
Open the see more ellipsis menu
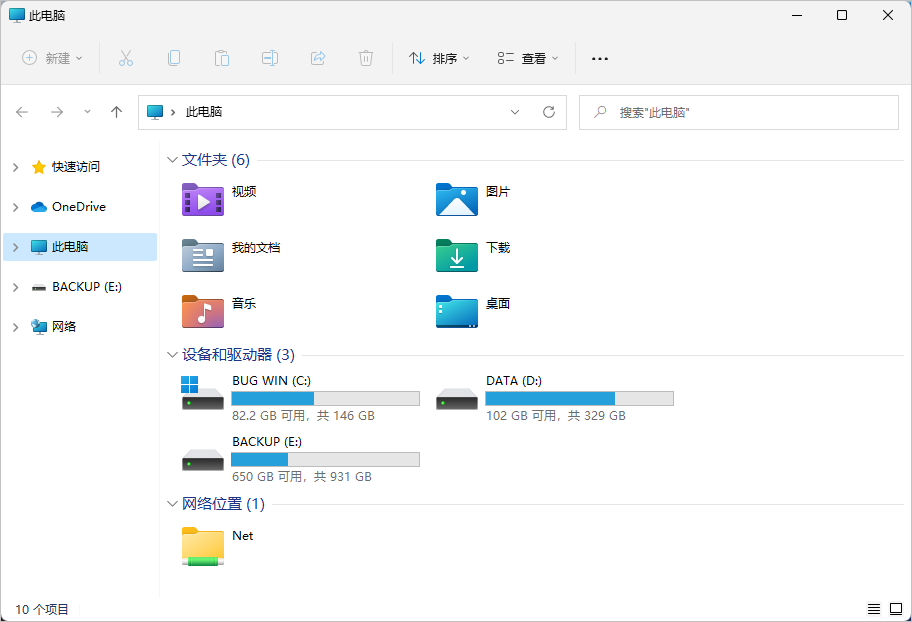pos(600,58)
